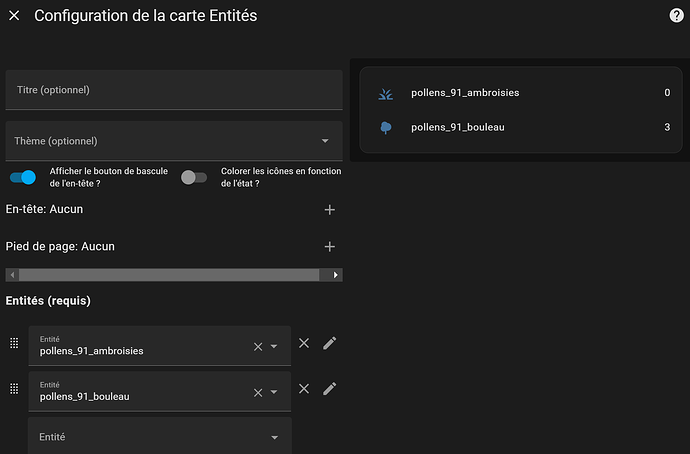Click the Titre (optionnel) text field
Image resolution: width=690 pixels, height=454 pixels.
tap(174, 90)
